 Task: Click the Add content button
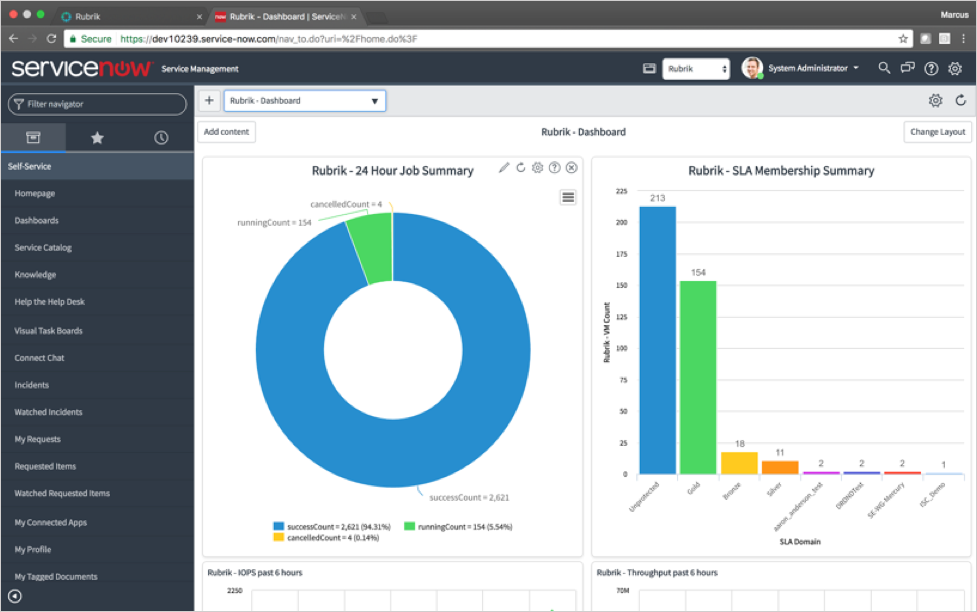[226, 132]
